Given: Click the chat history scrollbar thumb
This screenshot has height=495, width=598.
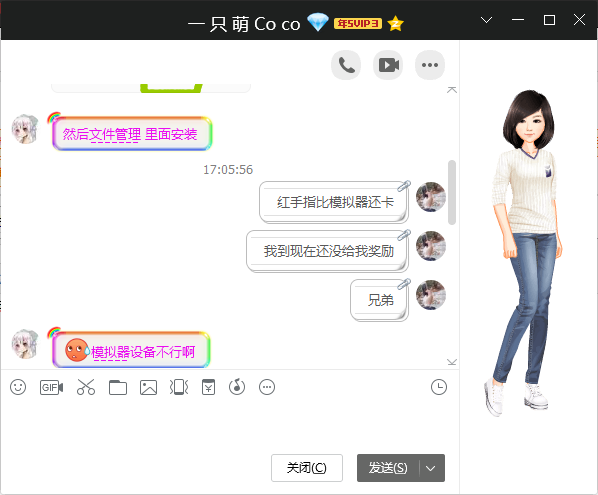Looking at the screenshot, I should pos(452,193).
